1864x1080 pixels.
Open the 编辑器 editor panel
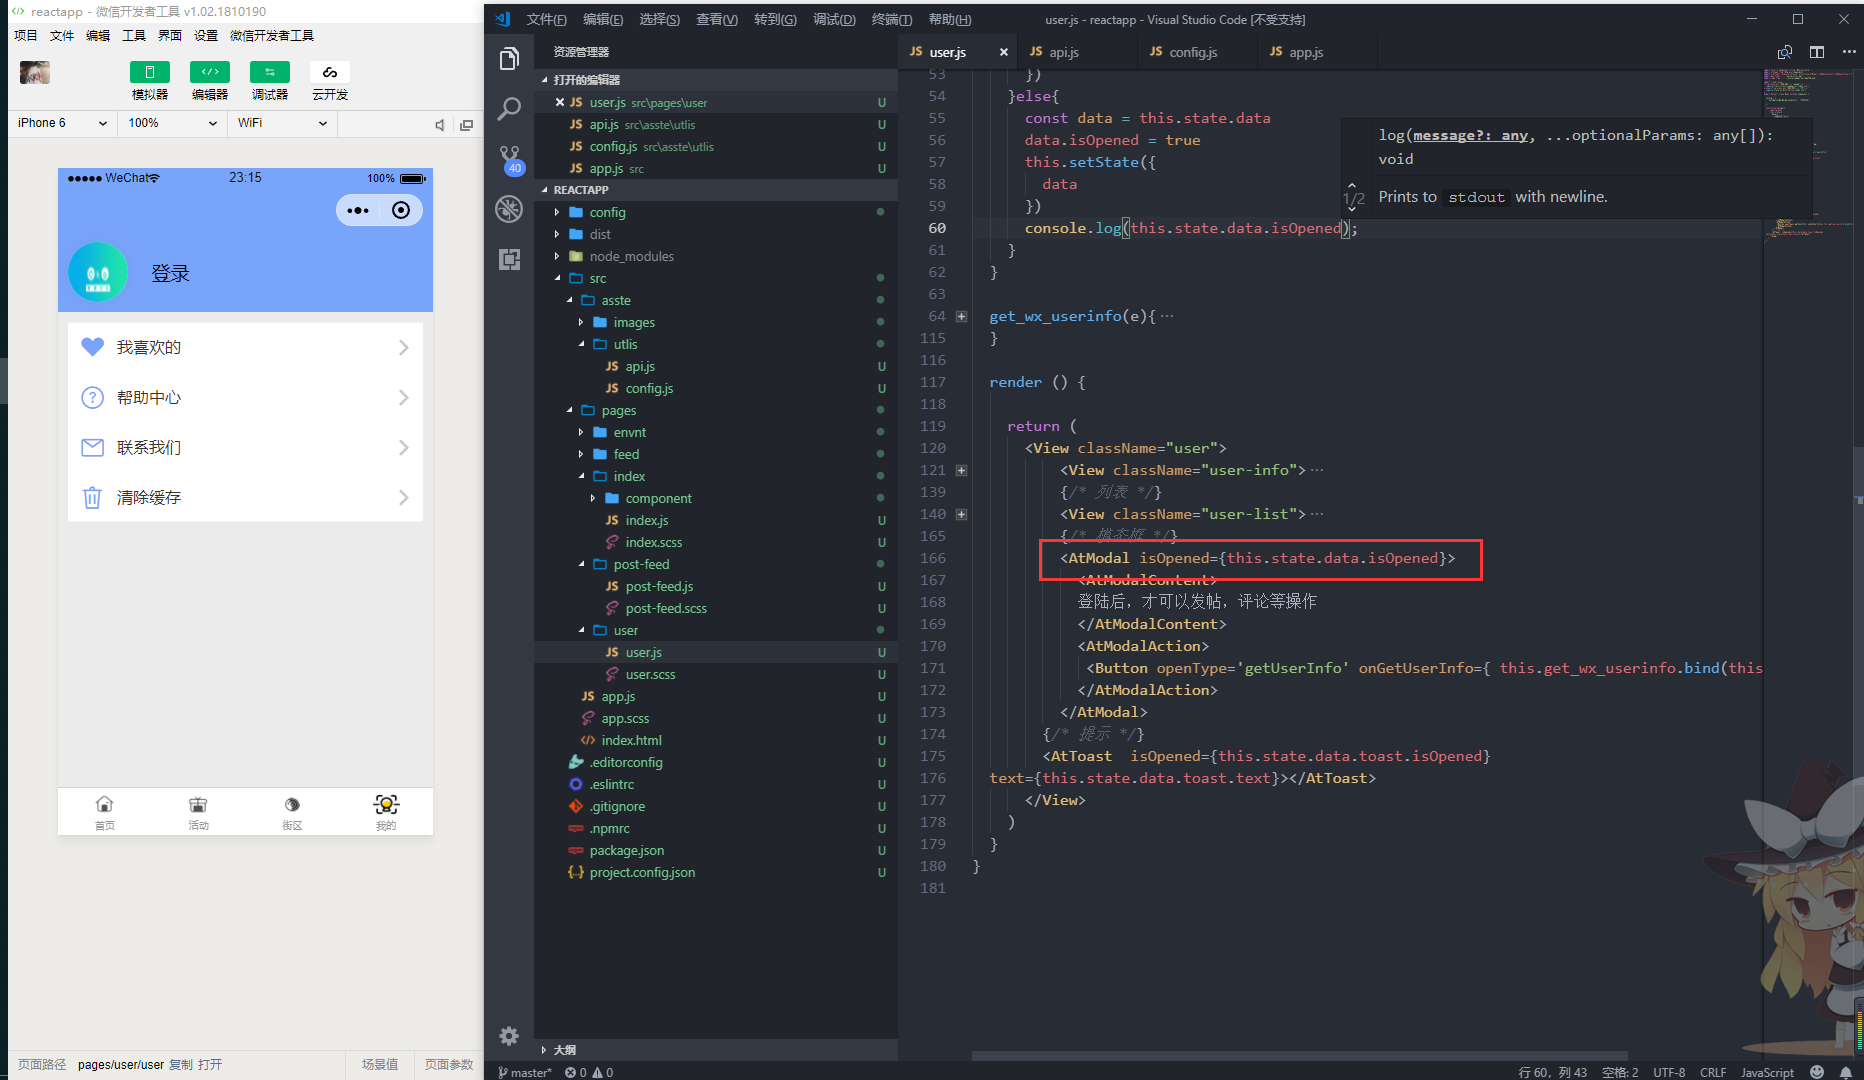[209, 80]
